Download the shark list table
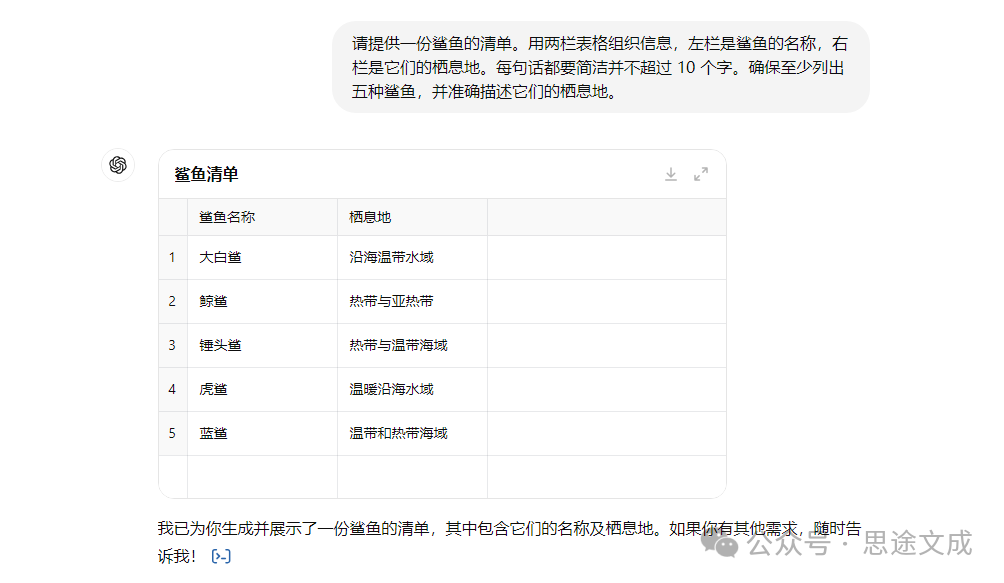The image size is (1004, 583). pyautogui.click(x=671, y=174)
